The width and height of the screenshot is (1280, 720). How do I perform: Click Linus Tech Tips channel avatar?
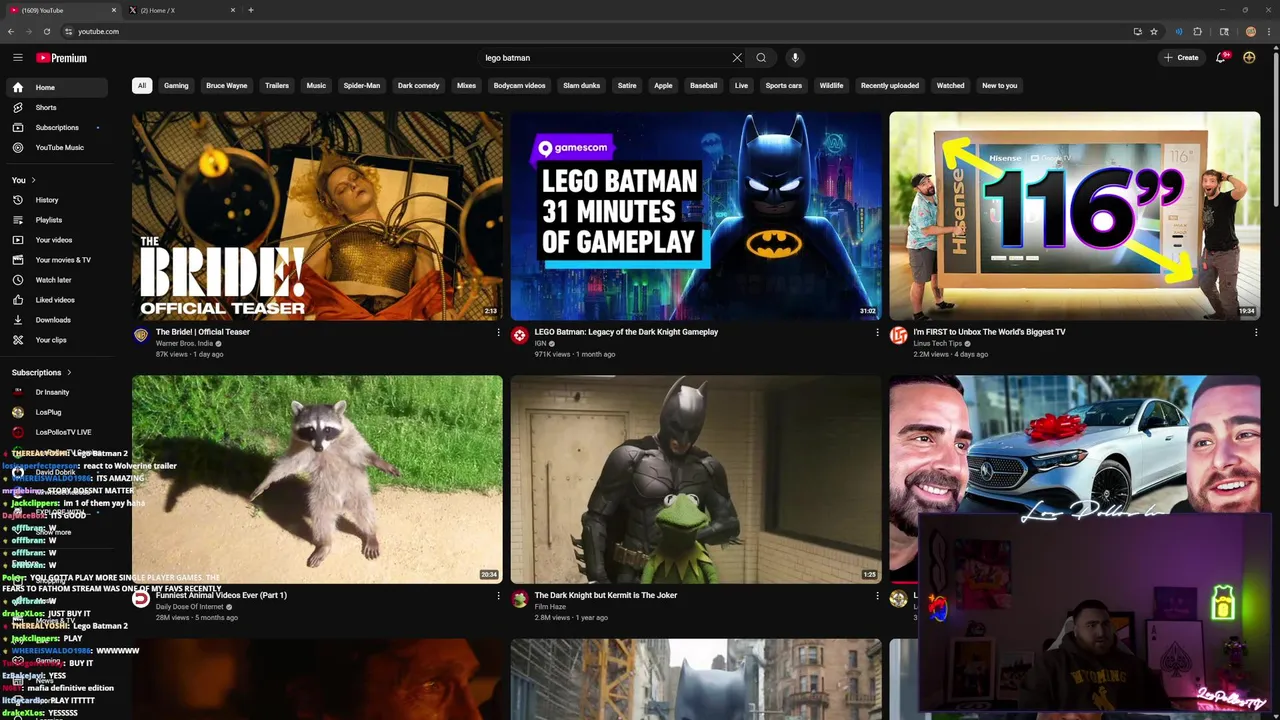click(x=898, y=336)
